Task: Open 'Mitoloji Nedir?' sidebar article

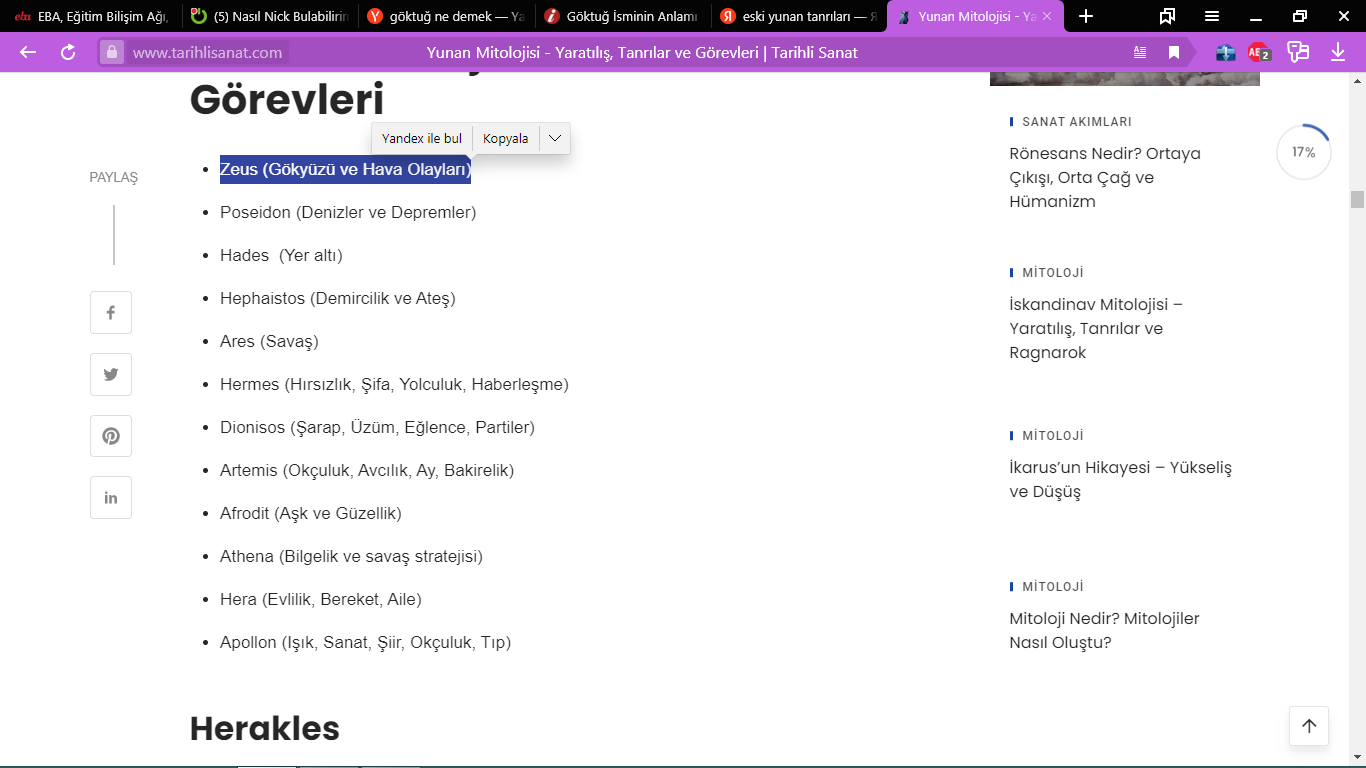Action: pyautogui.click(x=1105, y=630)
